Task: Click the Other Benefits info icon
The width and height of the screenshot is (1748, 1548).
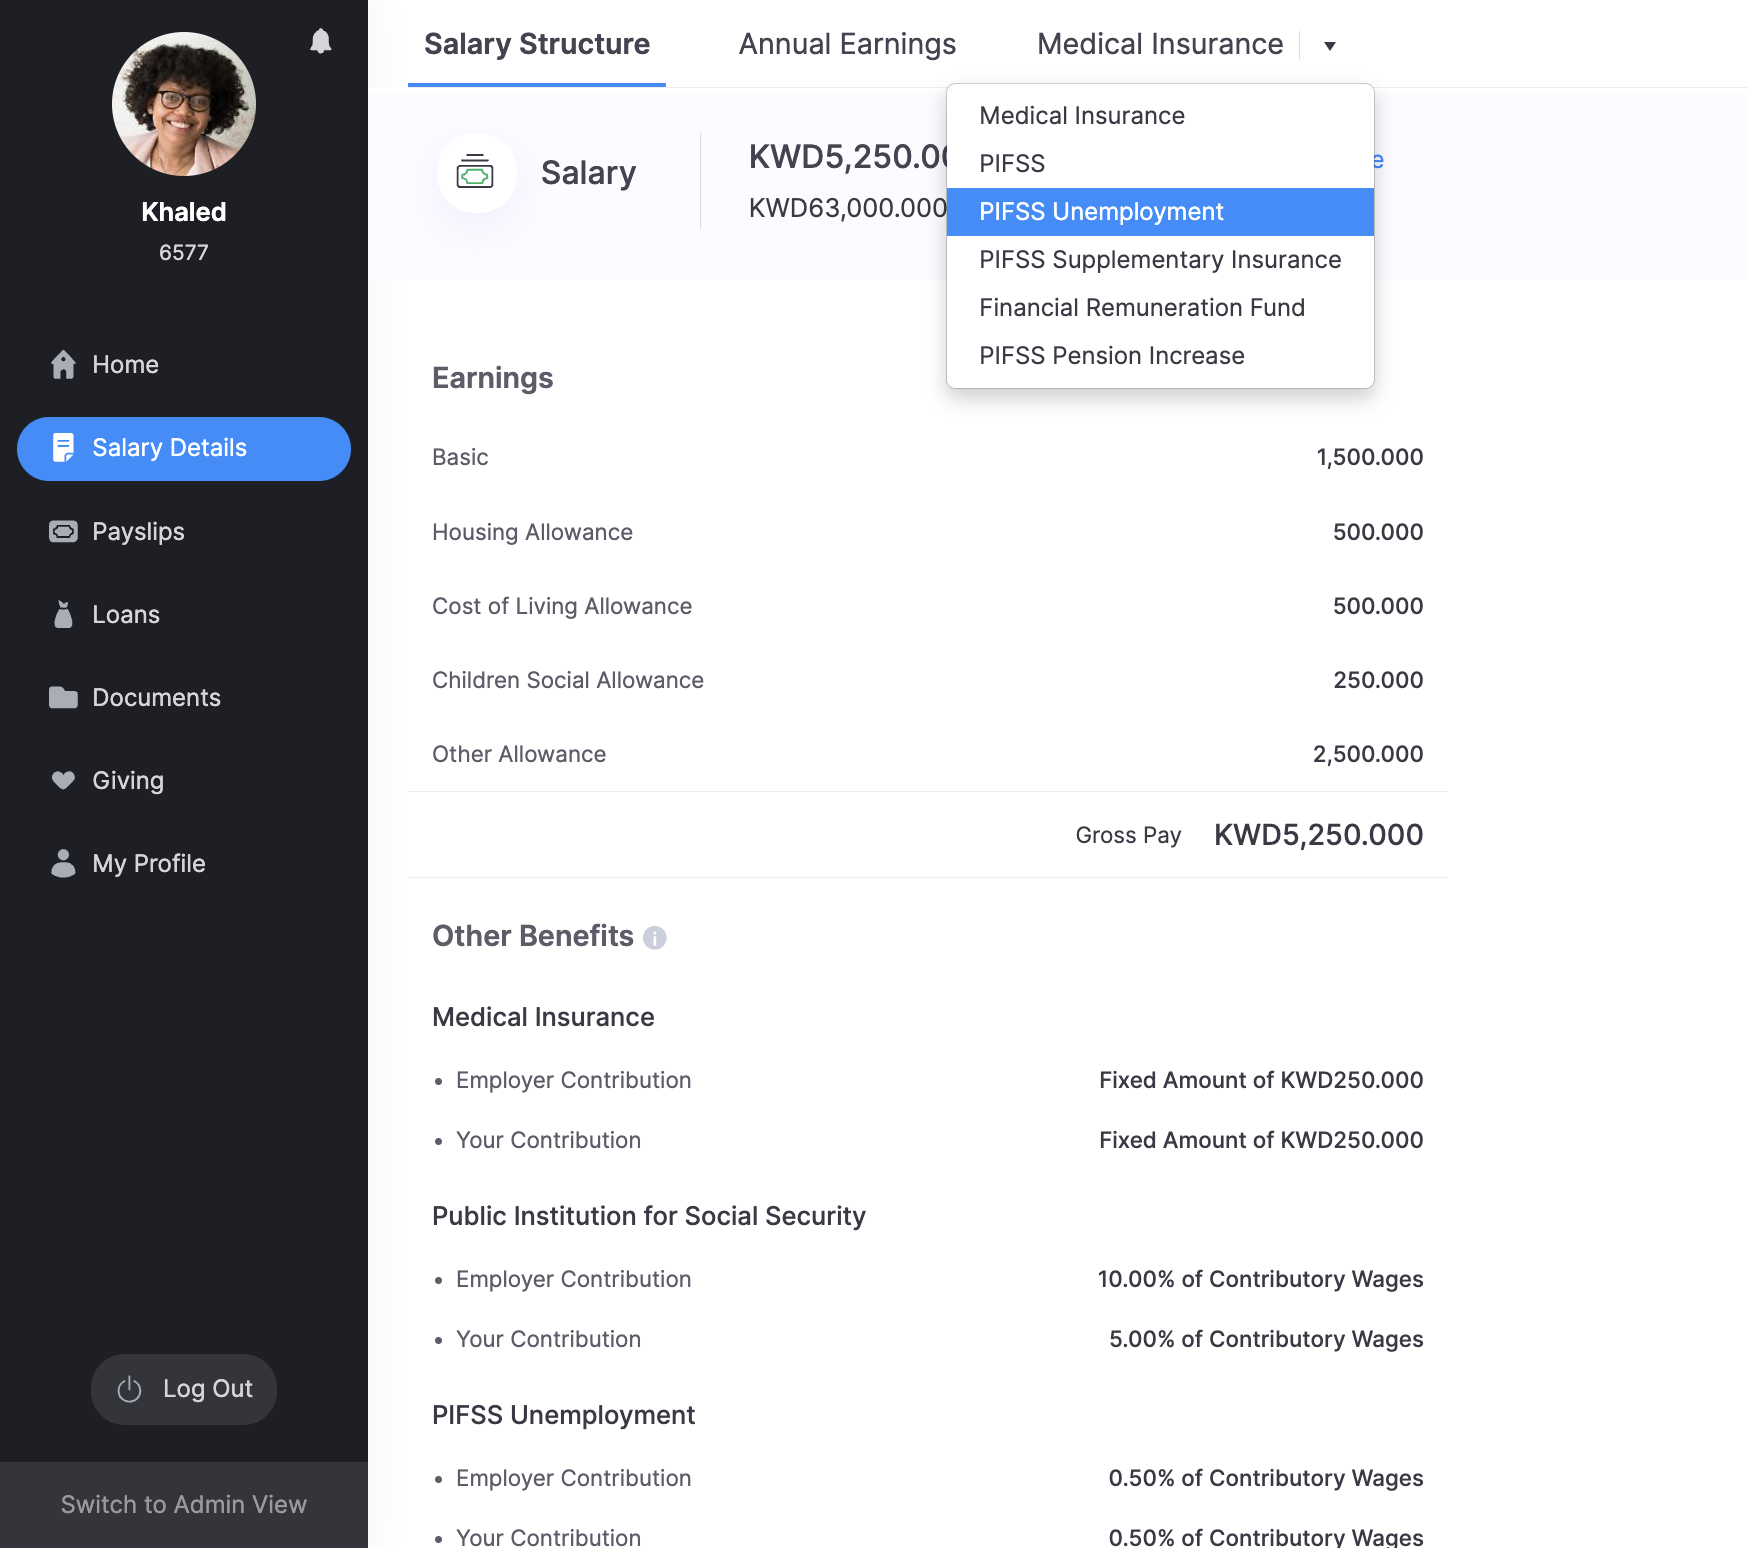Action: (x=654, y=937)
